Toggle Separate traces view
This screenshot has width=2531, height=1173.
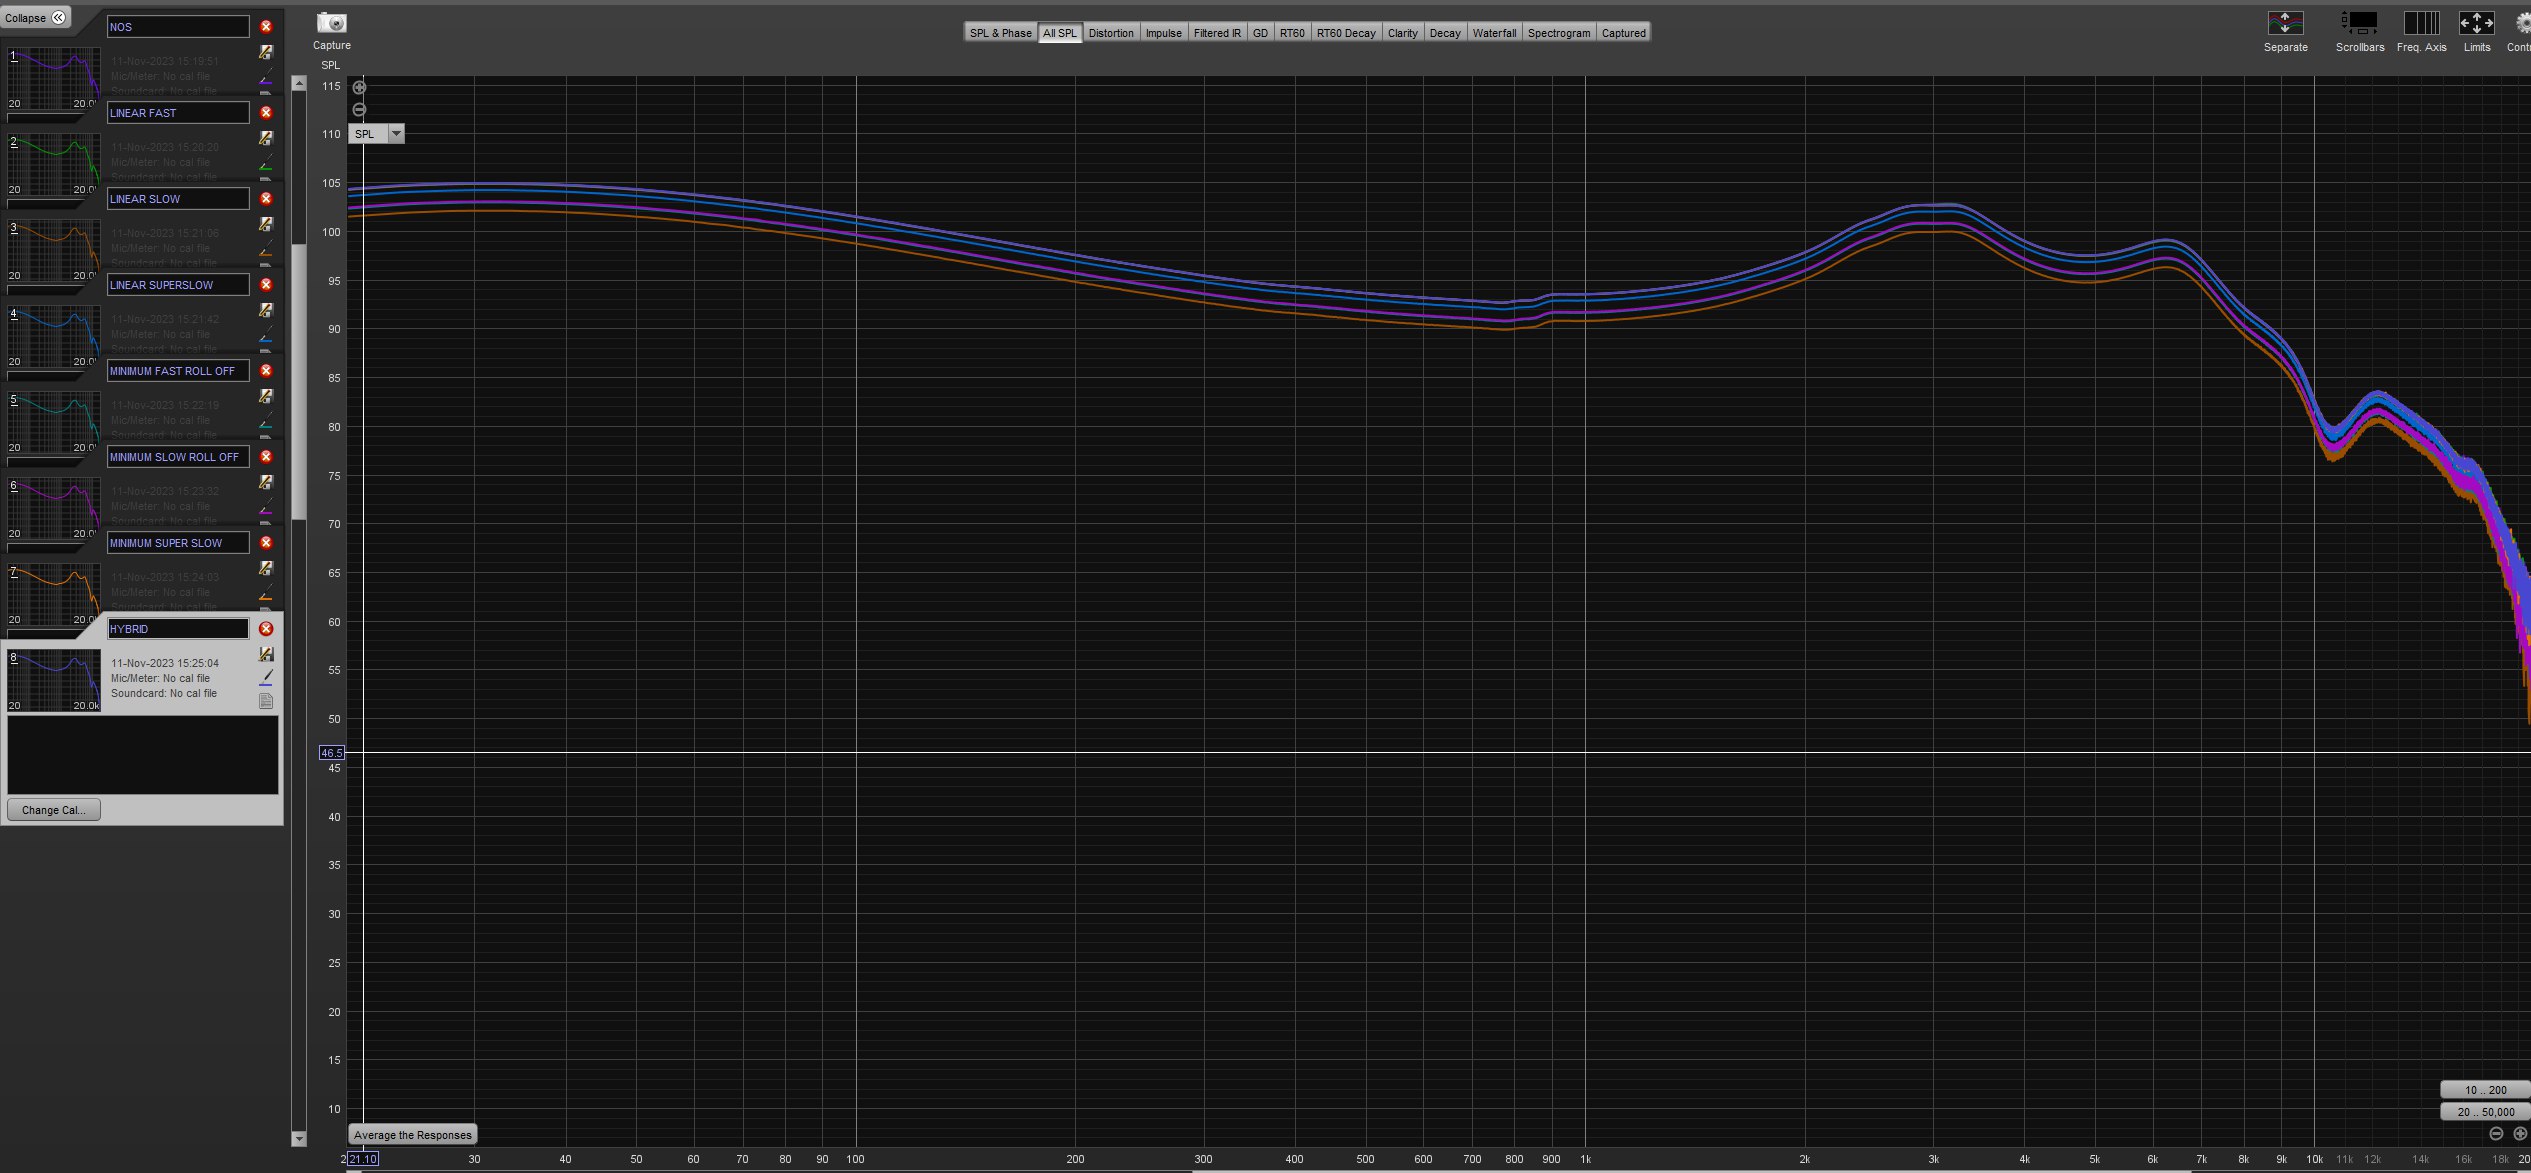coord(2285,23)
